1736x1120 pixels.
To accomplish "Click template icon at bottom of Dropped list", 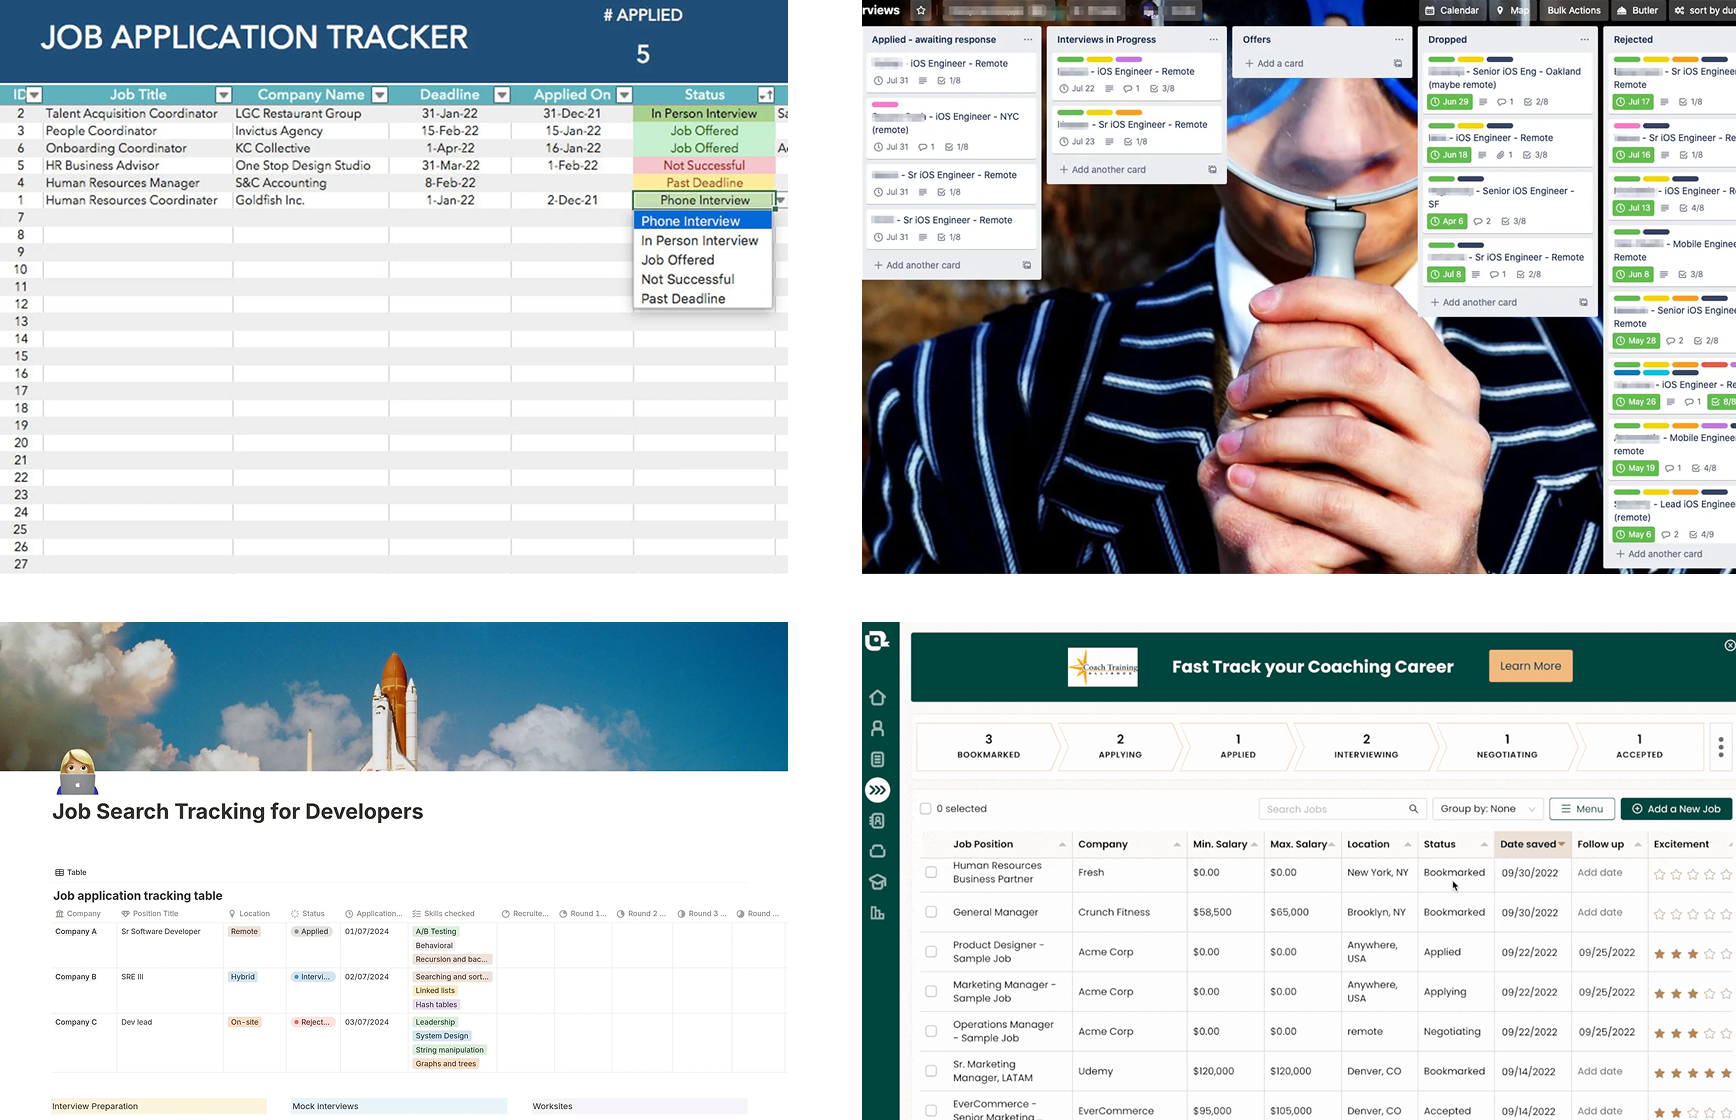I will (x=1583, y=303).
